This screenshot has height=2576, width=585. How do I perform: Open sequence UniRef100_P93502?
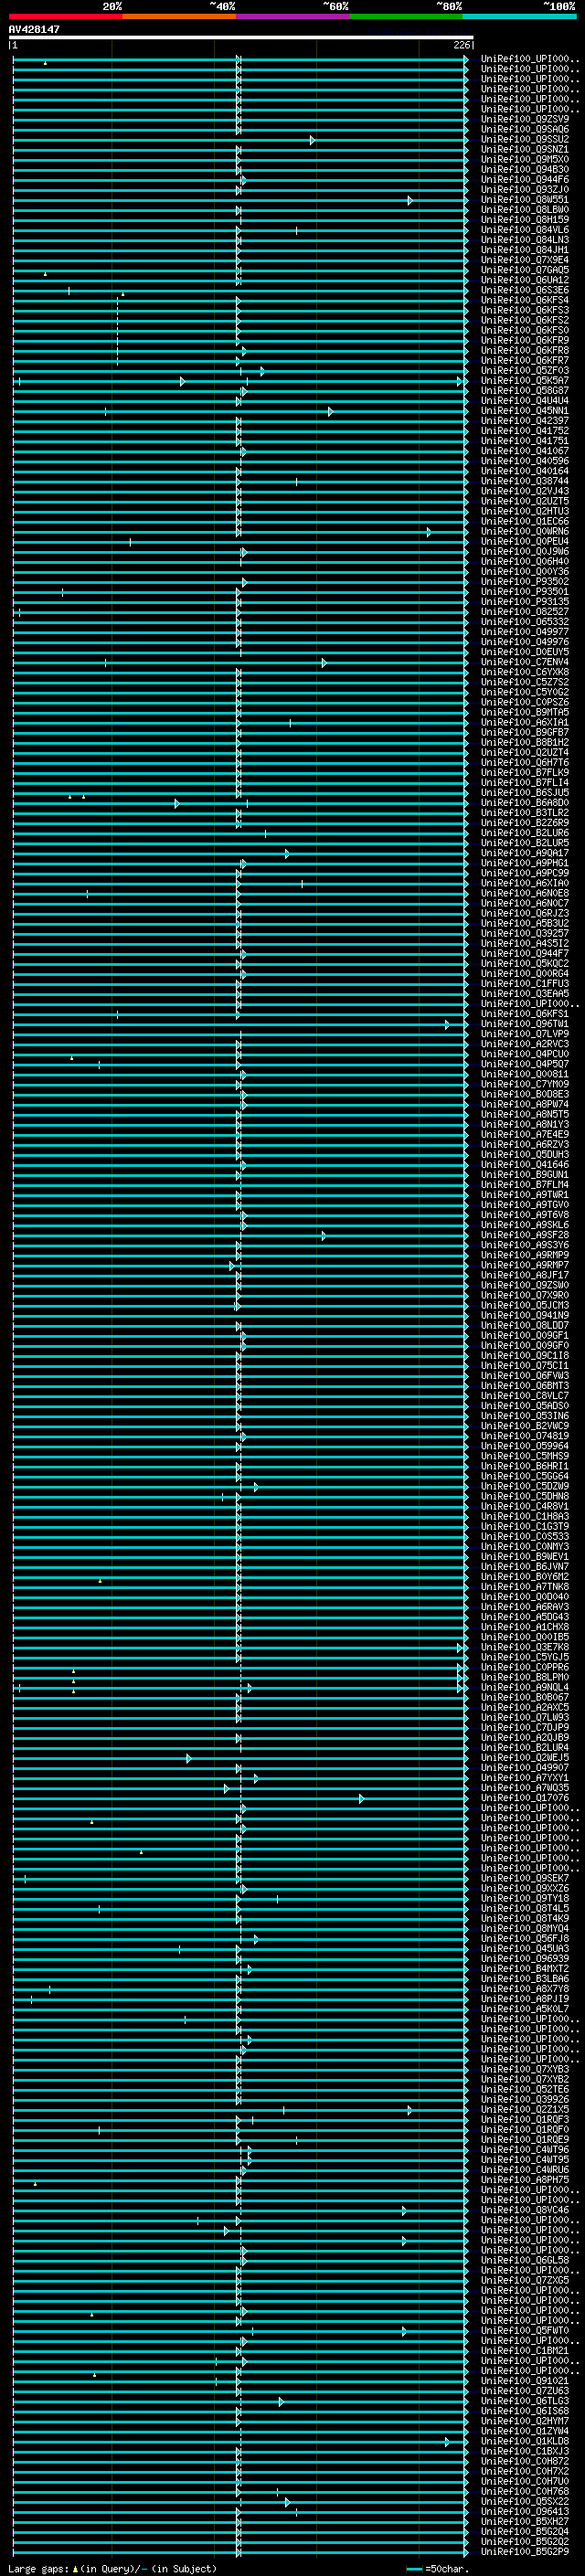(525, 582)
